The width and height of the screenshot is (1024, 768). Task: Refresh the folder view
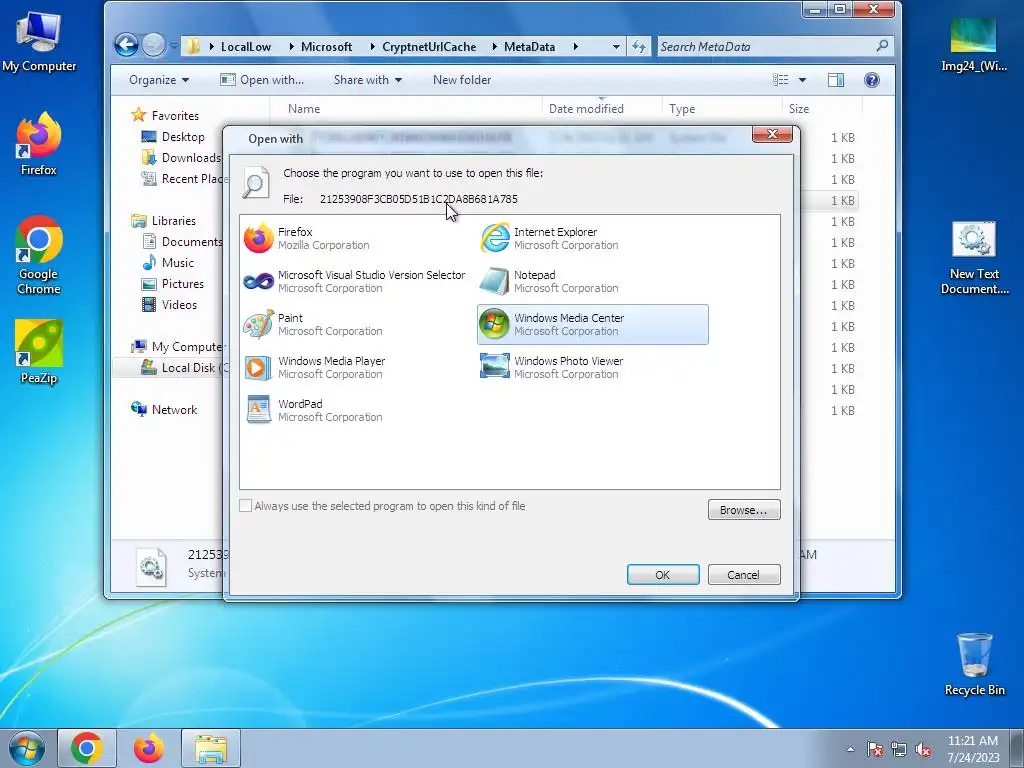pyautogui.click(x=639, y=47)
